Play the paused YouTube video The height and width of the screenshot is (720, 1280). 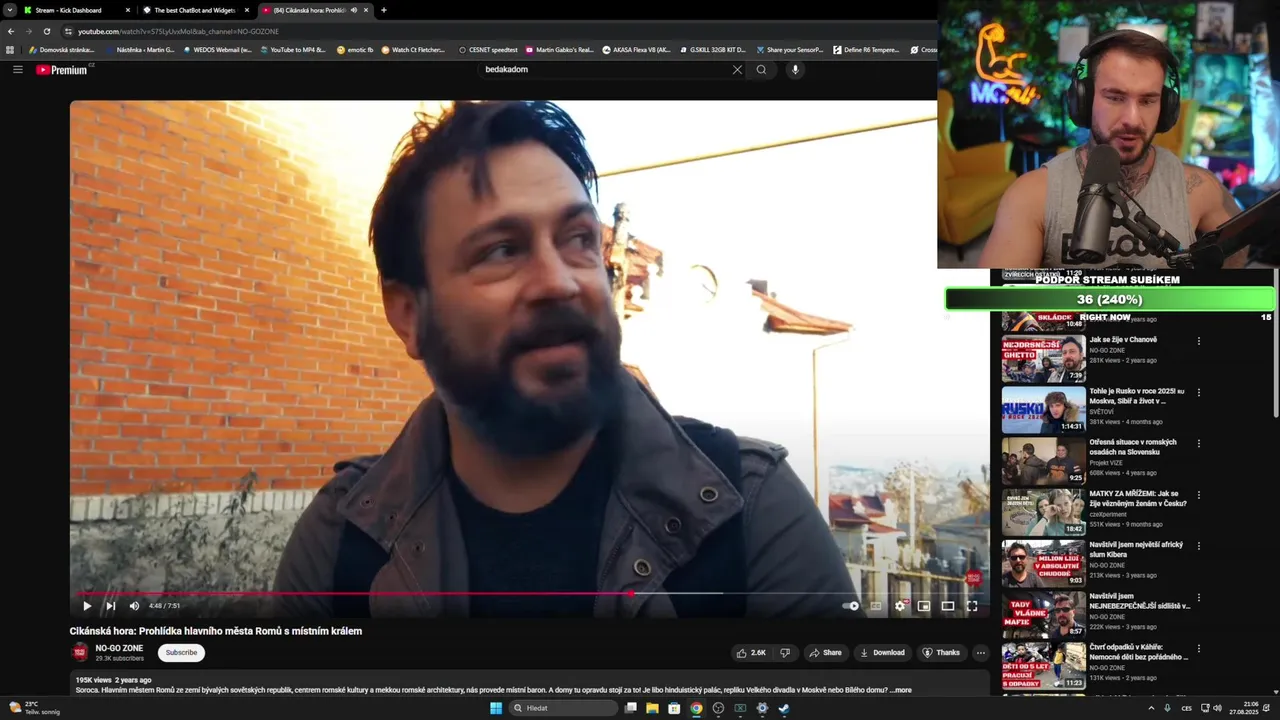[87, 606]
